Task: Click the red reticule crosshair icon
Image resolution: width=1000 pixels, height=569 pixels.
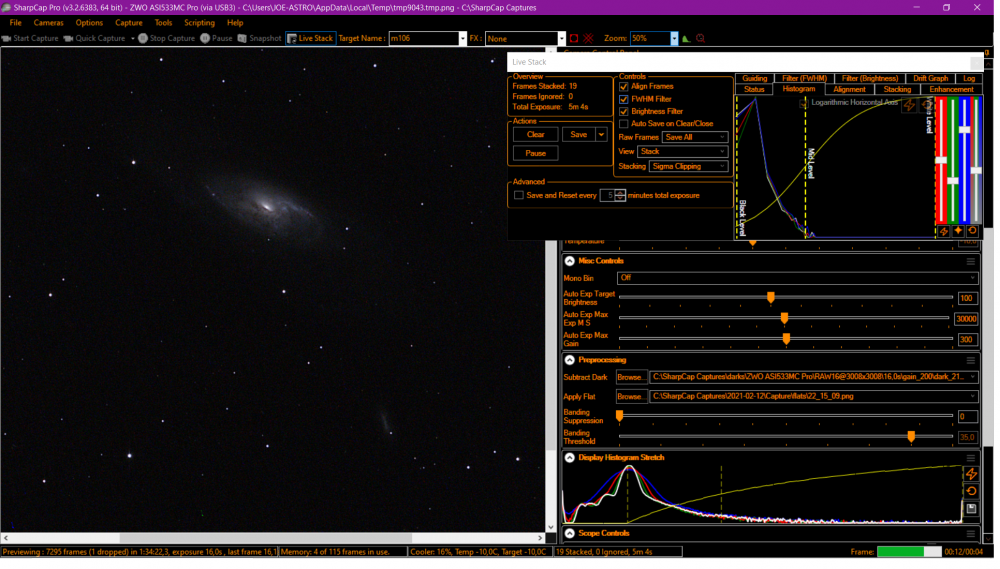Action: coord(588,38)
